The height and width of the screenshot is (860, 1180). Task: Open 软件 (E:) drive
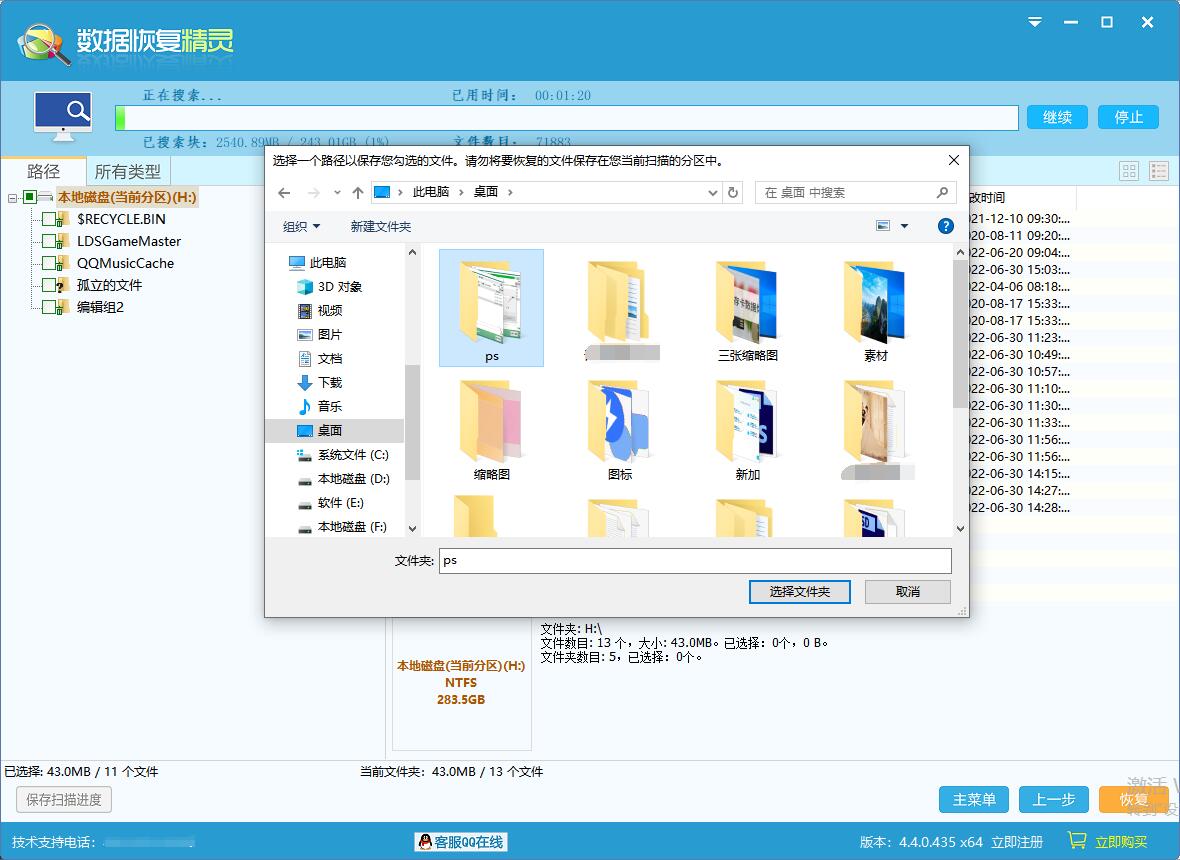[331, 503]
